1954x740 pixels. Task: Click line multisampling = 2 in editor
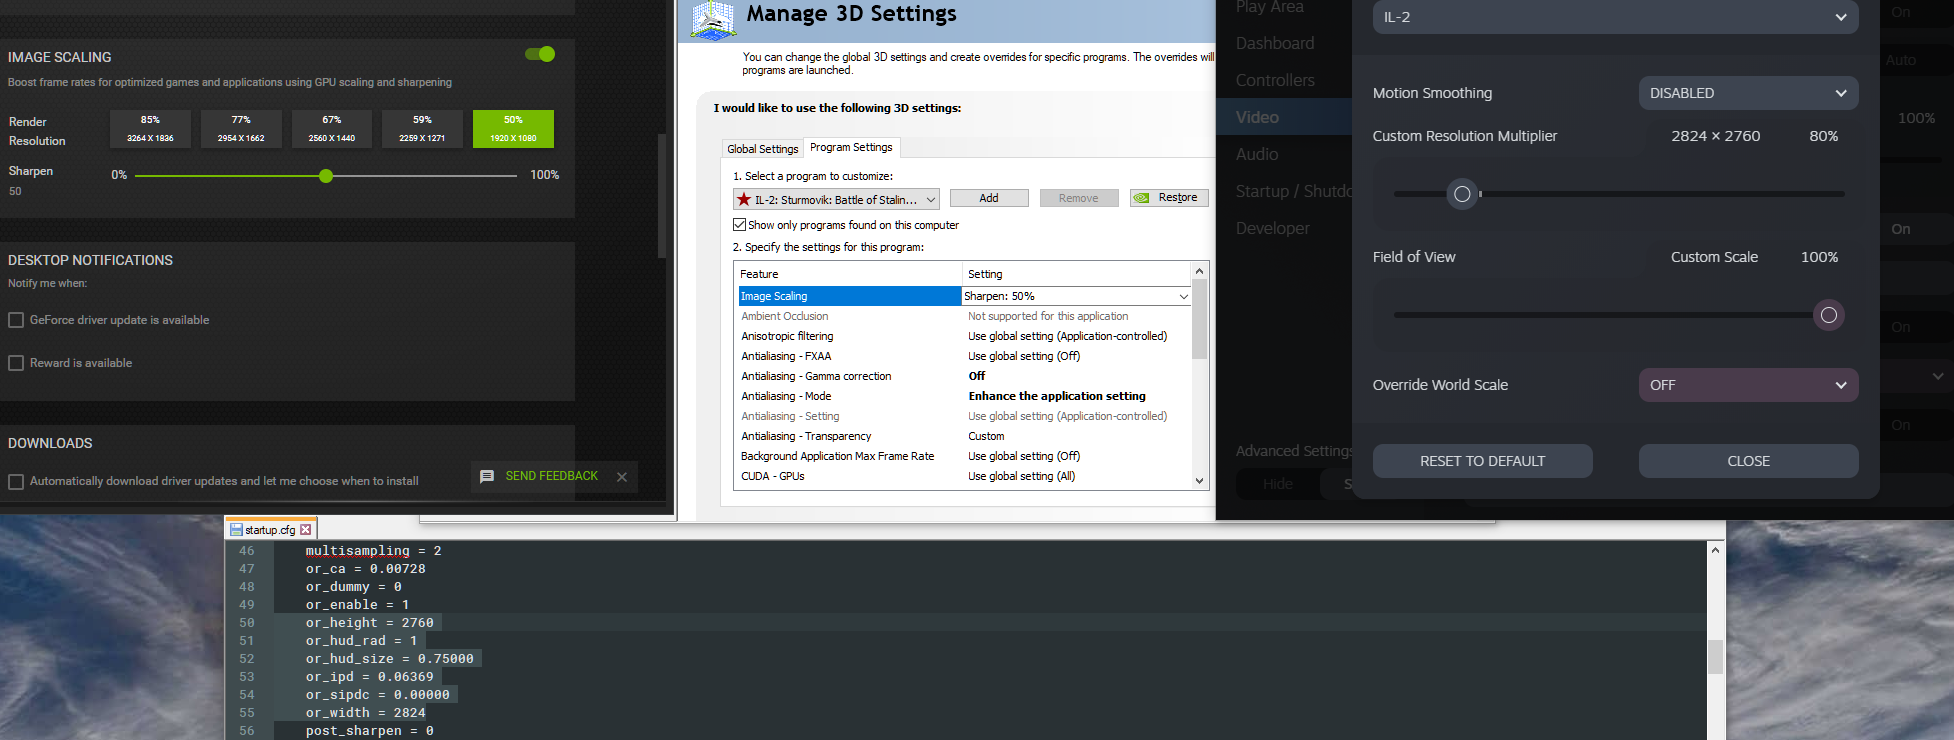pyautogui.click(x=373, y=551)
